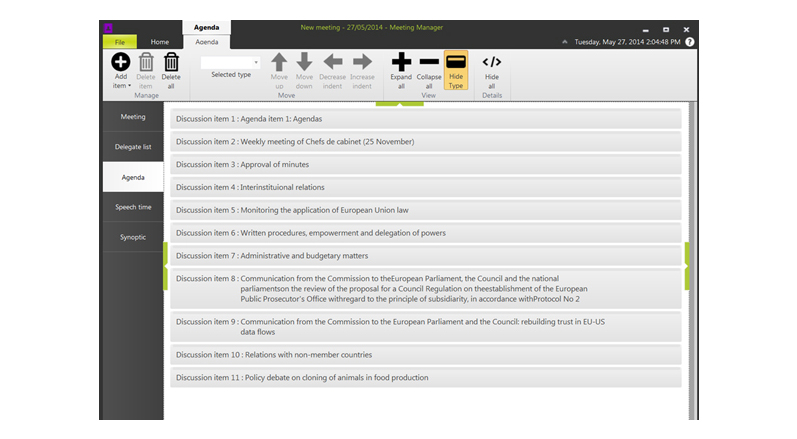This screenshot has height=439, width=797.
Task: Click the Add item plus icon
Action: [120, 62]
